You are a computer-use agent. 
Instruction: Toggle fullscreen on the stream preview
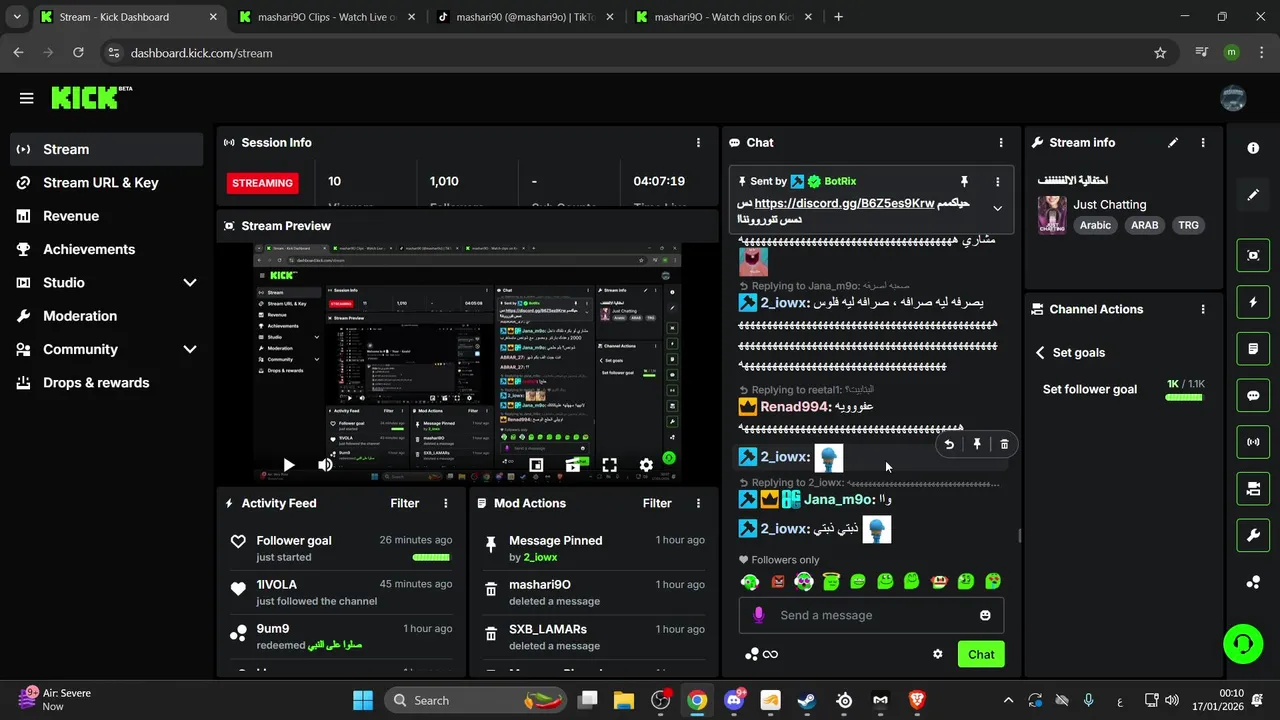coord(609,465)
